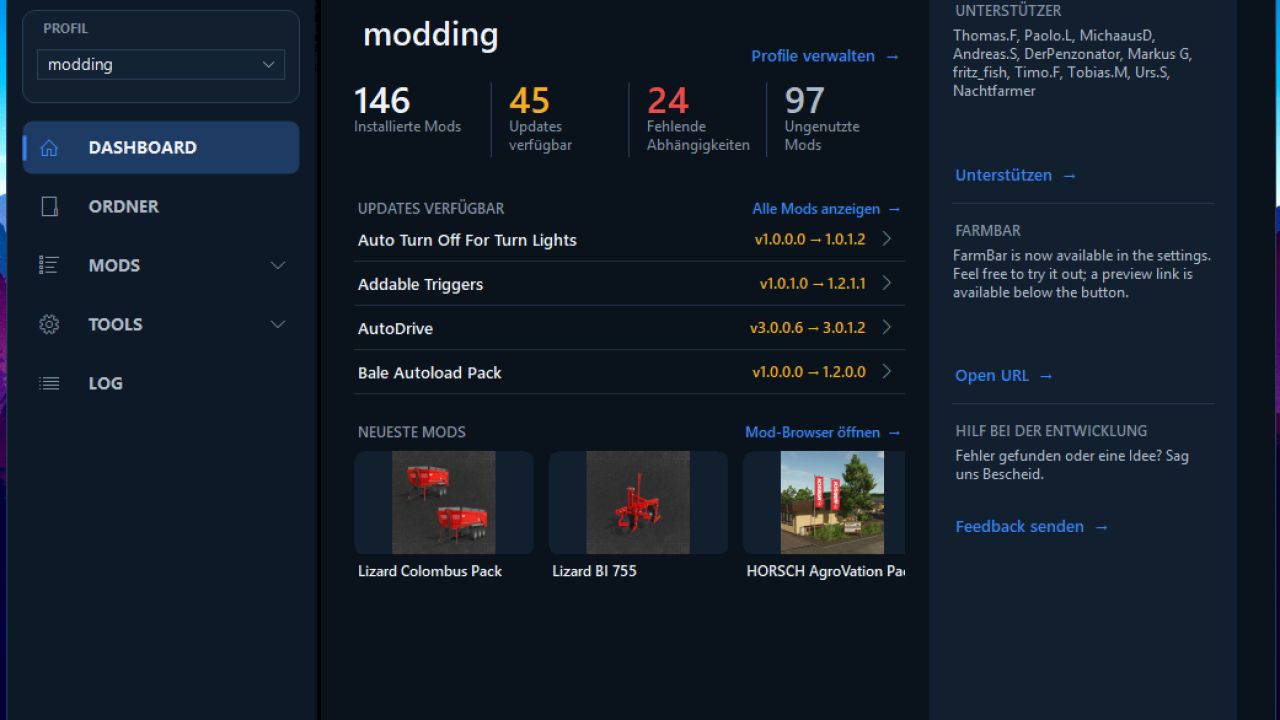Click the Mods list icon in sidebar

click(x=49, y=265)
